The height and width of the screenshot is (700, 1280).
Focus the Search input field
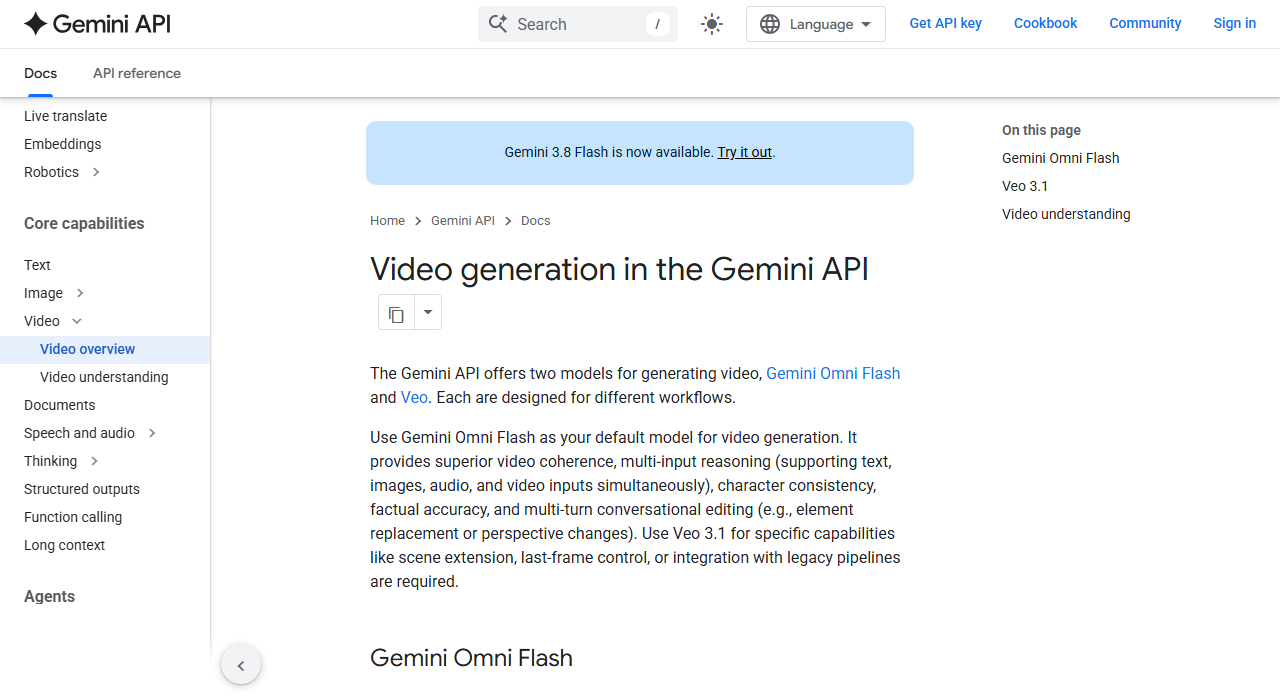[x=578, y=24]
